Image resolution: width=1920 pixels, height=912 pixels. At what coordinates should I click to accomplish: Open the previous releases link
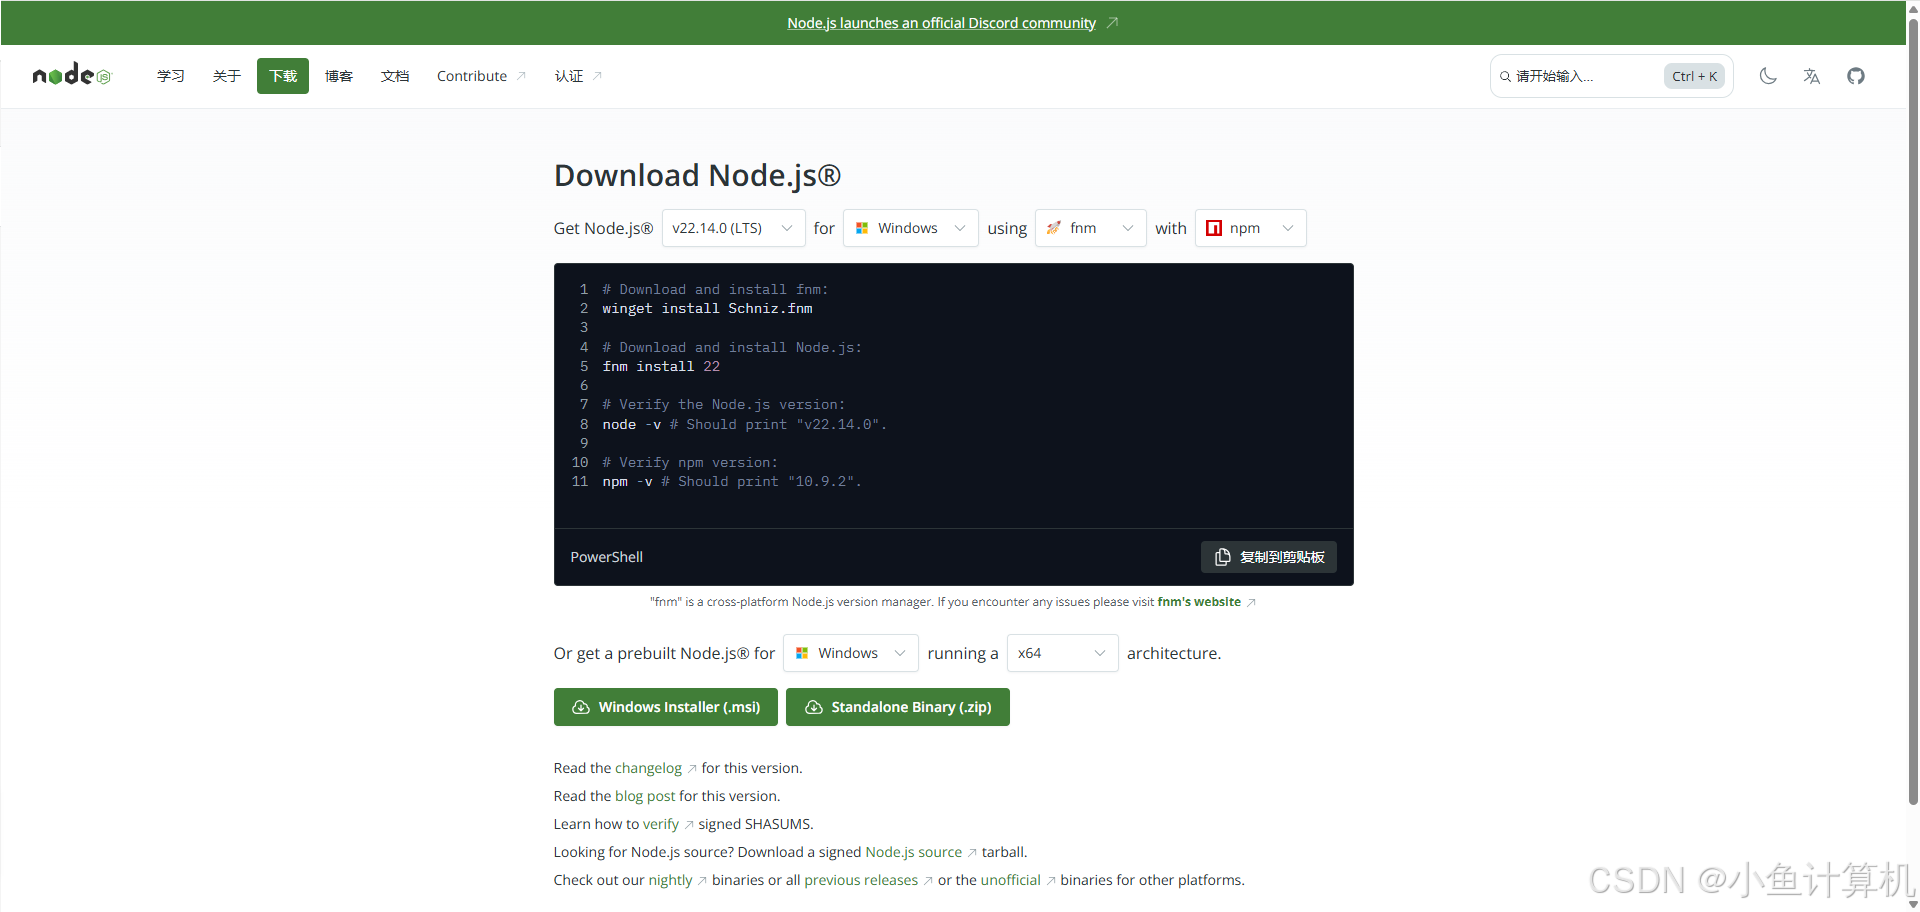861,880
